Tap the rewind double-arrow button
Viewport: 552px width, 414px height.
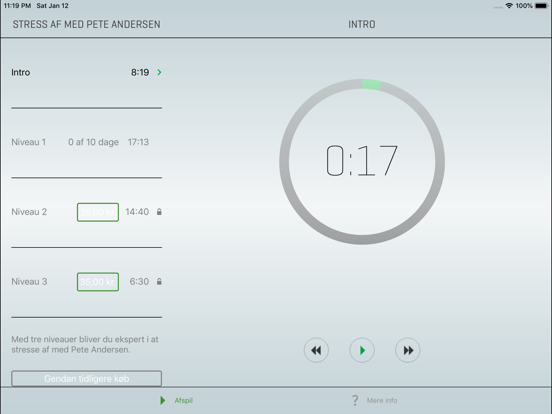click(x=316, y=350)
